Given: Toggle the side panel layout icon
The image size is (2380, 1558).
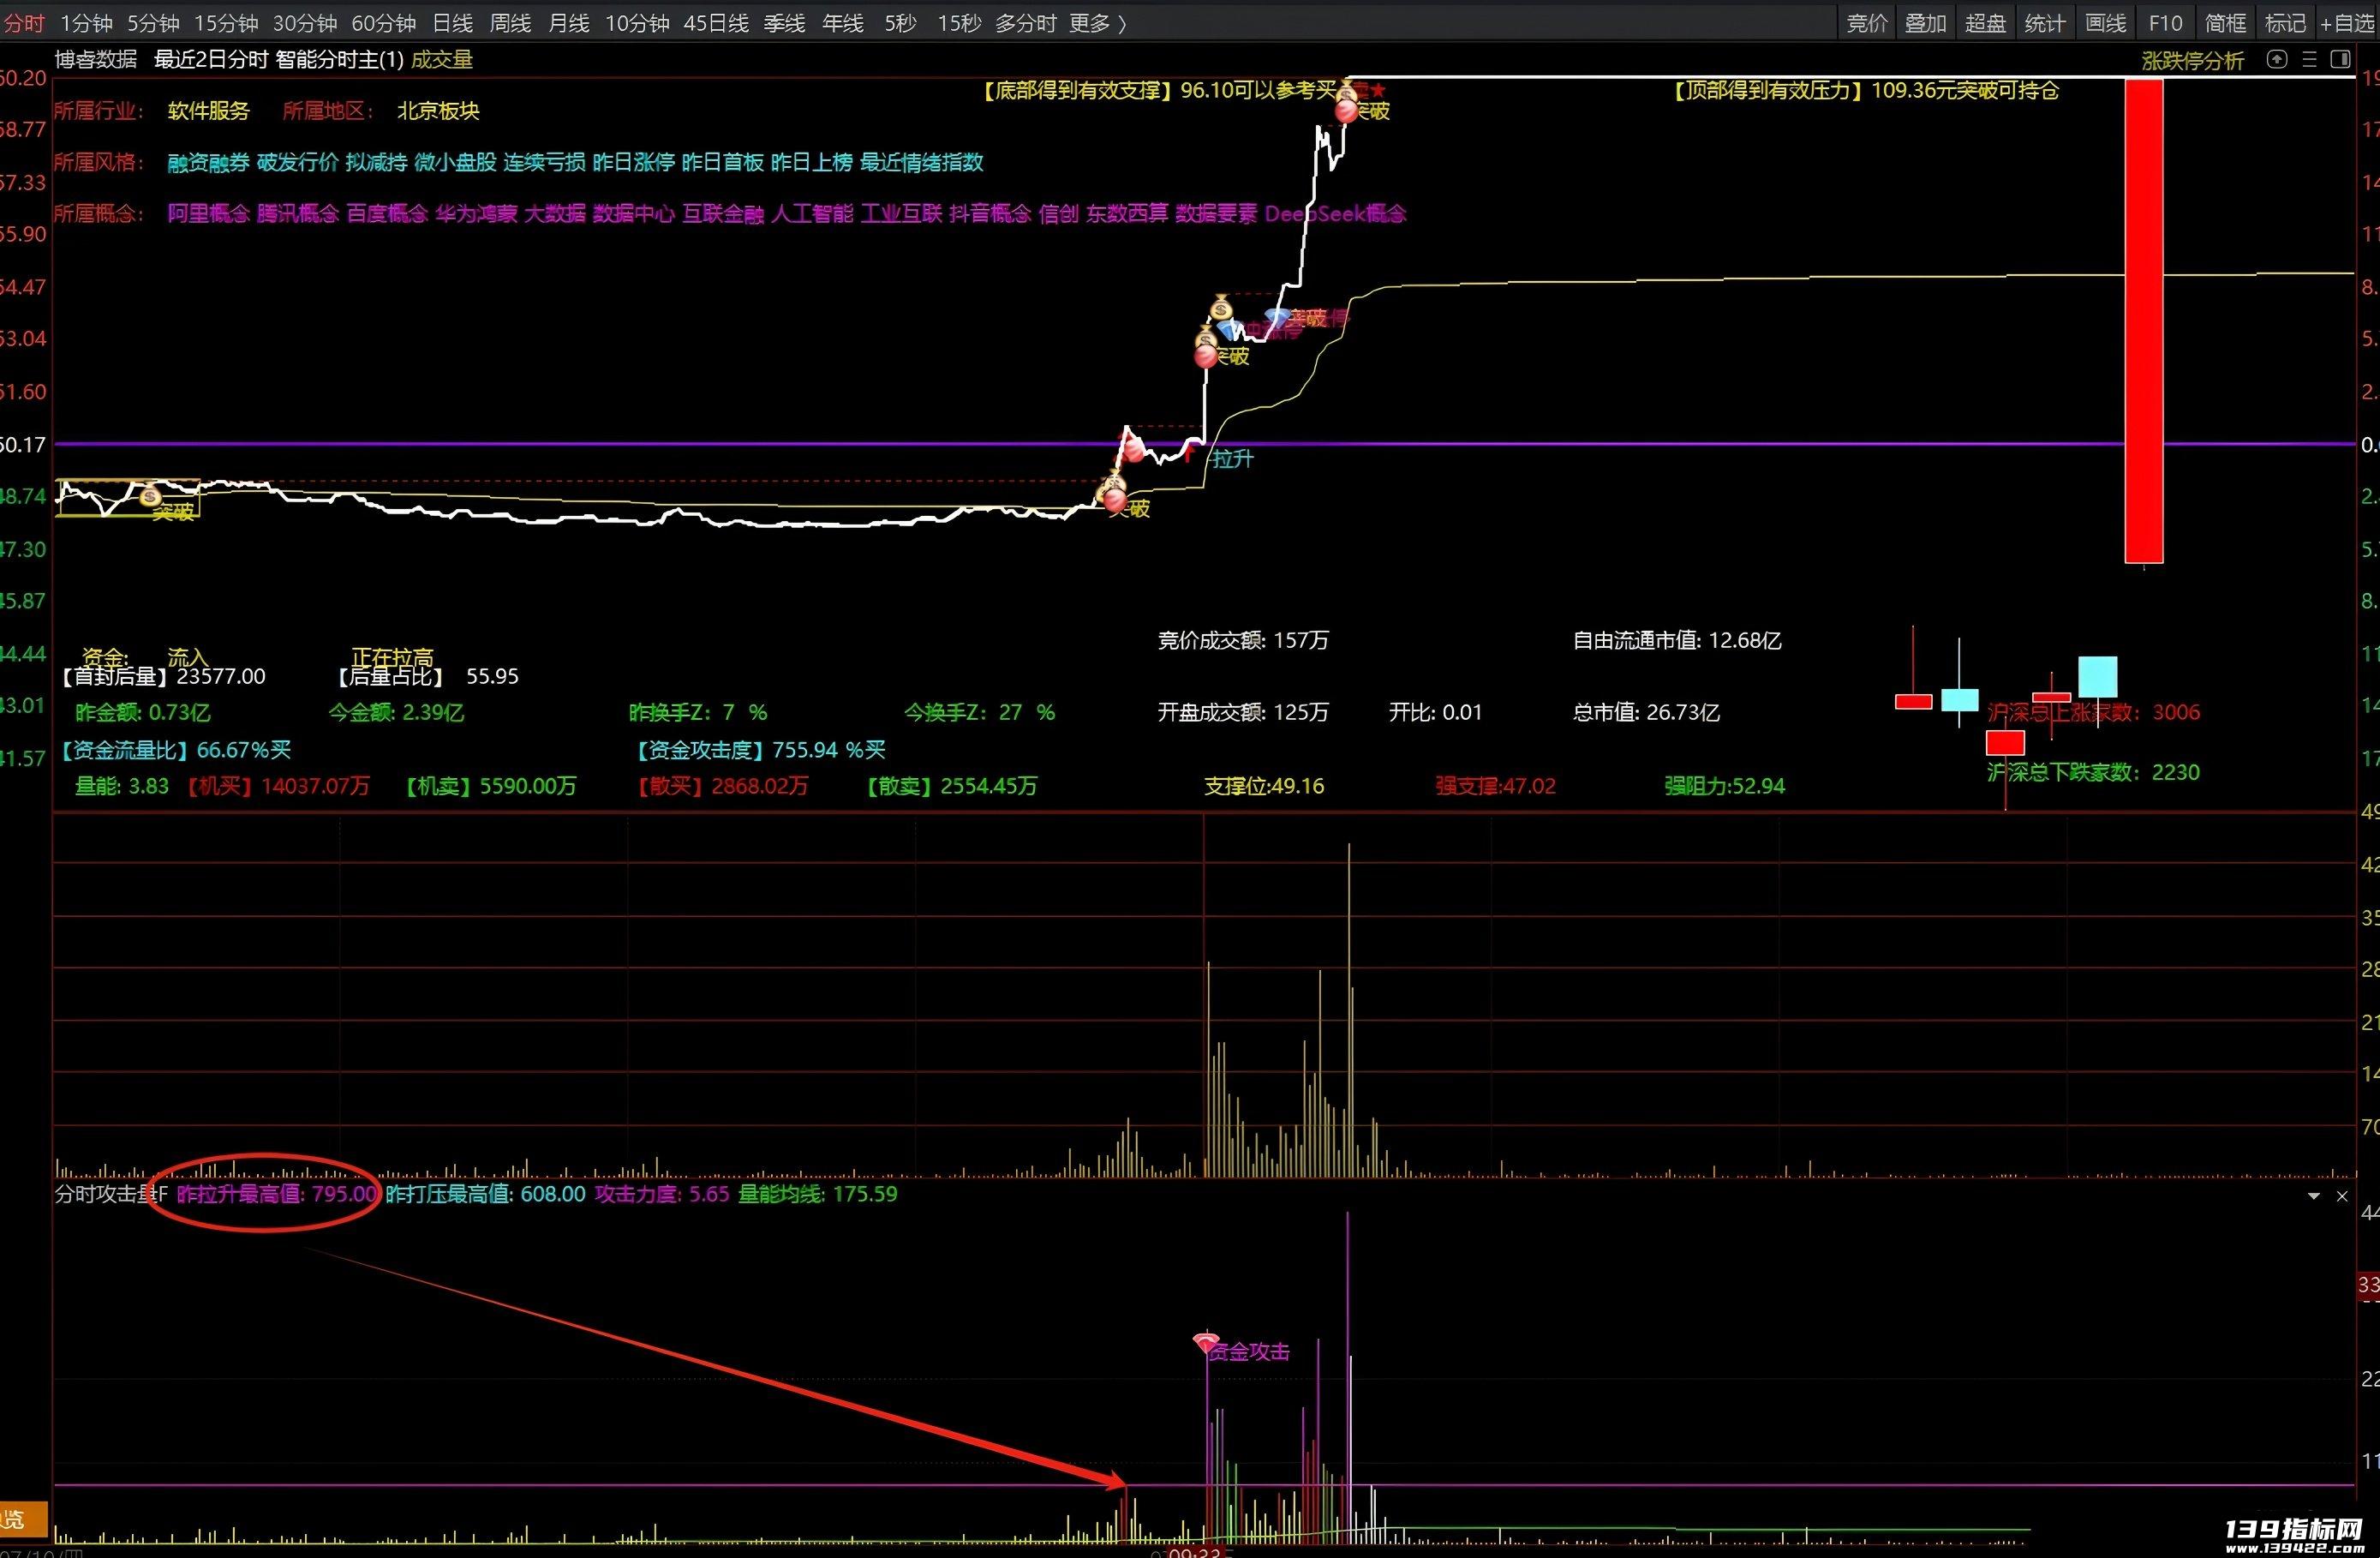Looking at the screenshot, I should (x=2340, y=60).
